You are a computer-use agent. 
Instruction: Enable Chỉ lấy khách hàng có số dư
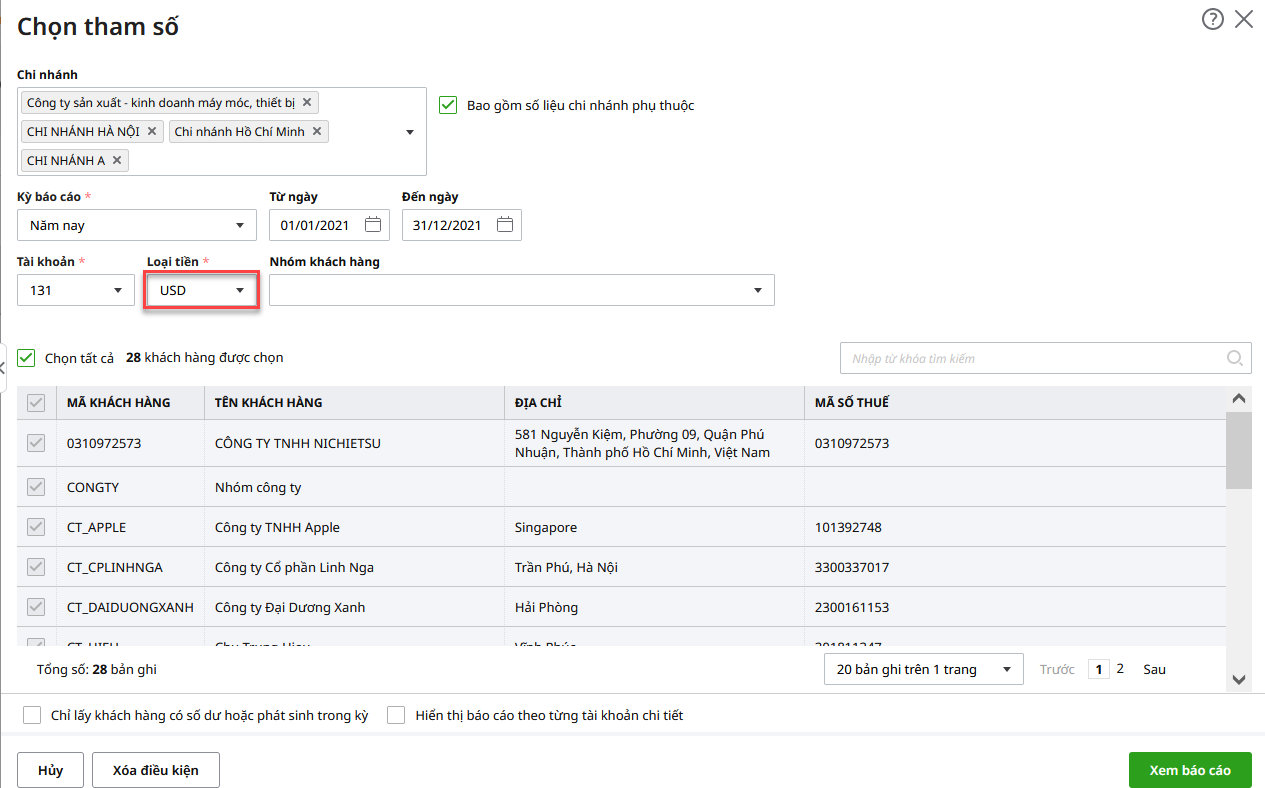[x=32, y=715]
